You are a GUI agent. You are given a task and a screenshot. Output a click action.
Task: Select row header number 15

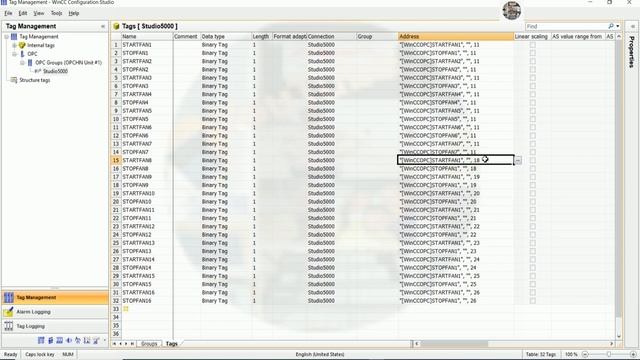click(116, 160)
